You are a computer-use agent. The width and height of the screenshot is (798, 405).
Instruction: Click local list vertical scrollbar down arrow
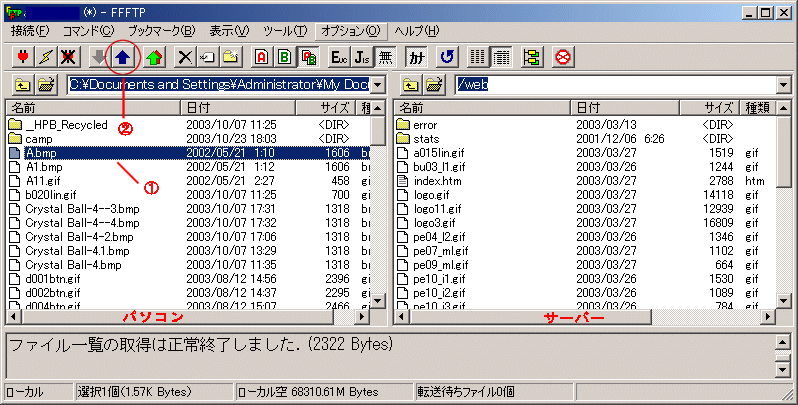378,301
